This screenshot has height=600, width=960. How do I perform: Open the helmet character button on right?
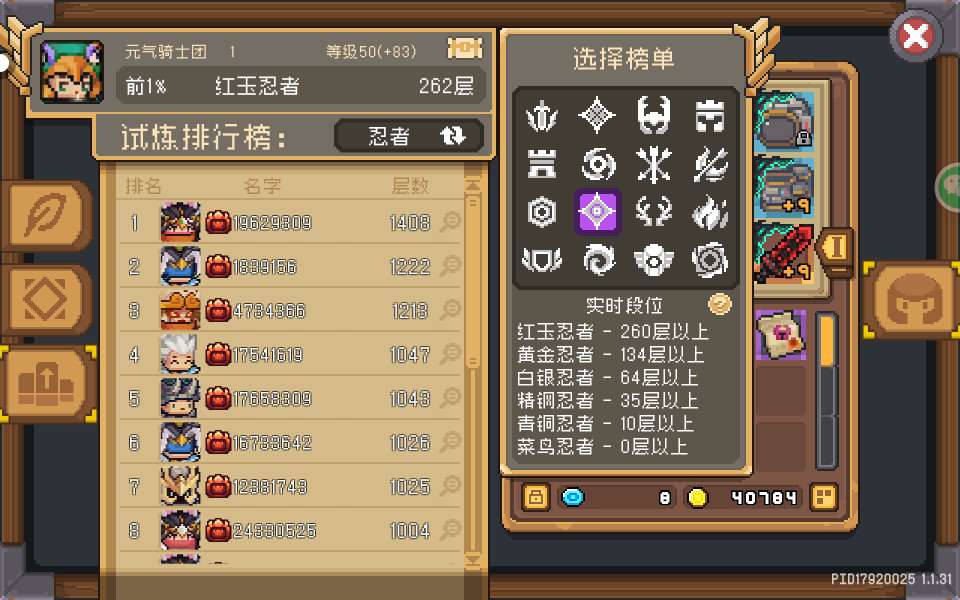coord(912,300)
